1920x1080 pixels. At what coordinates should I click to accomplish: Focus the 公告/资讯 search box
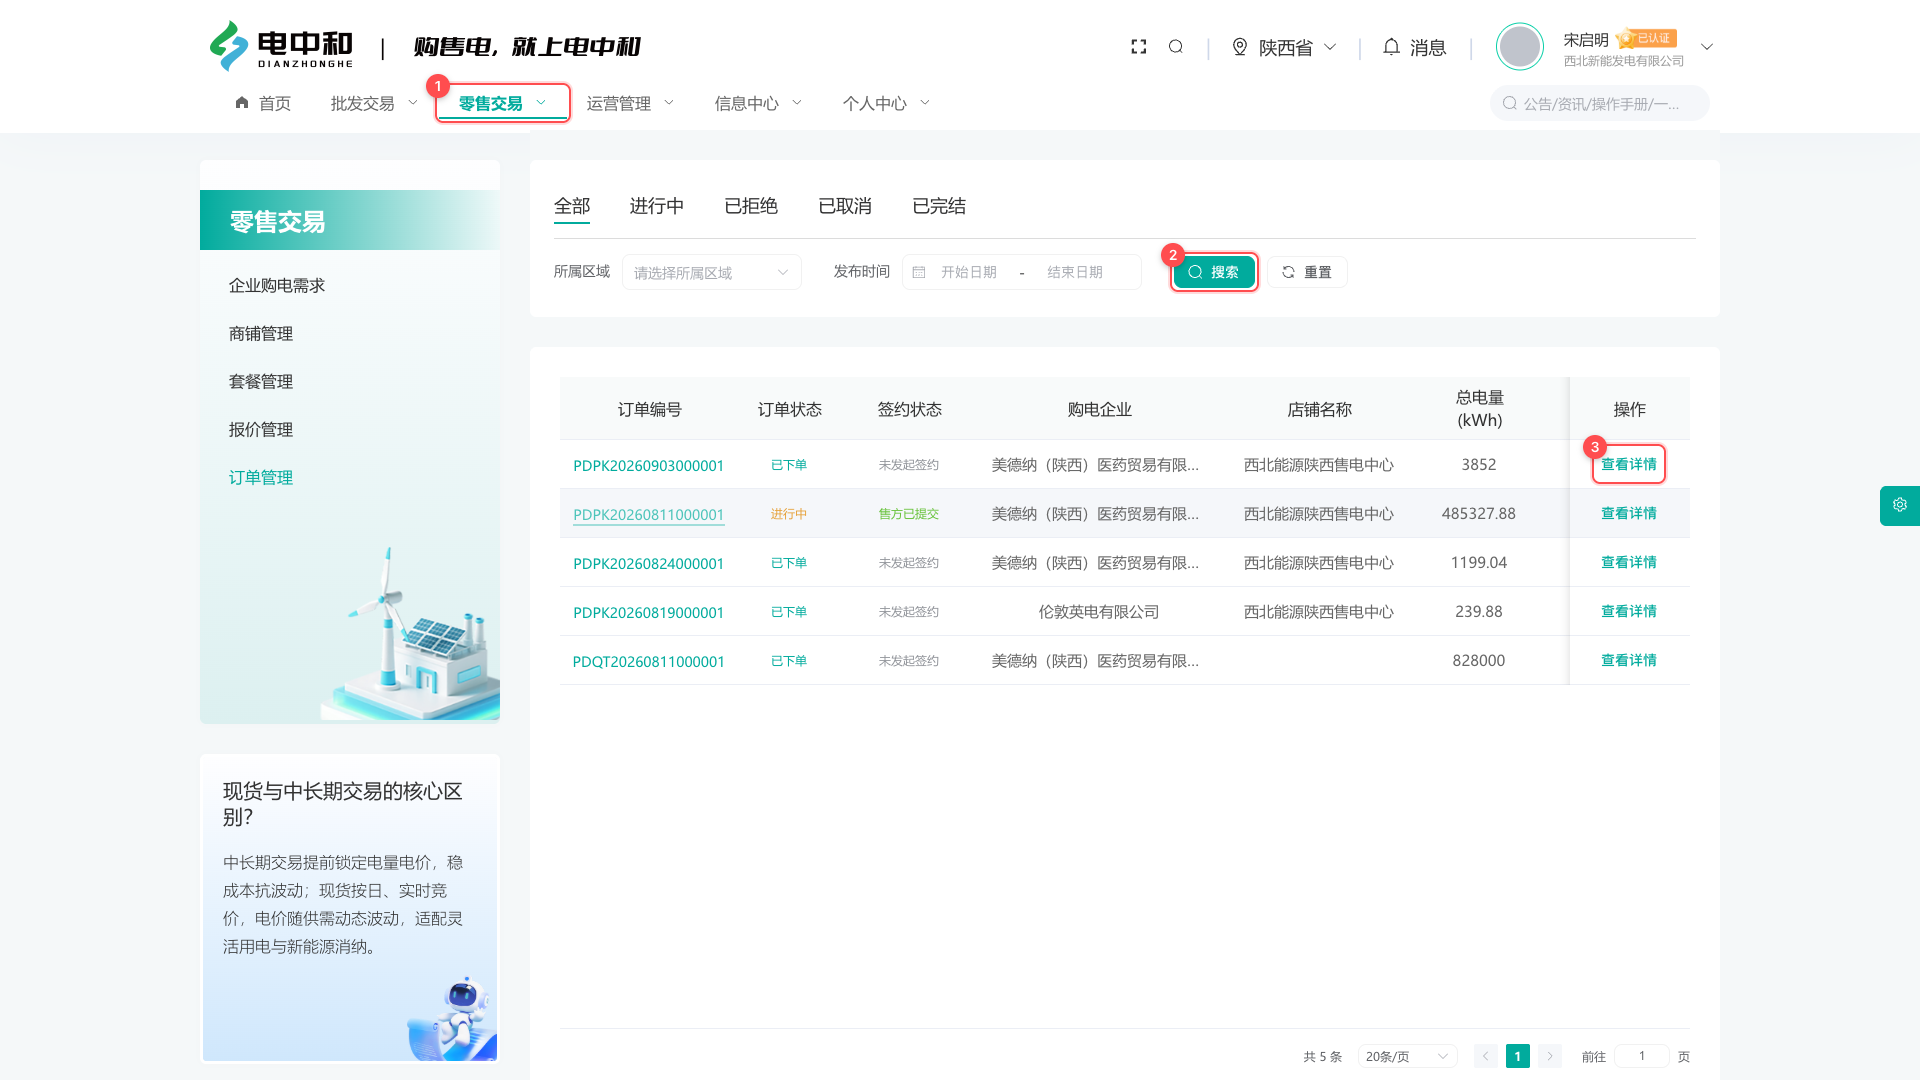(1600, 103)
